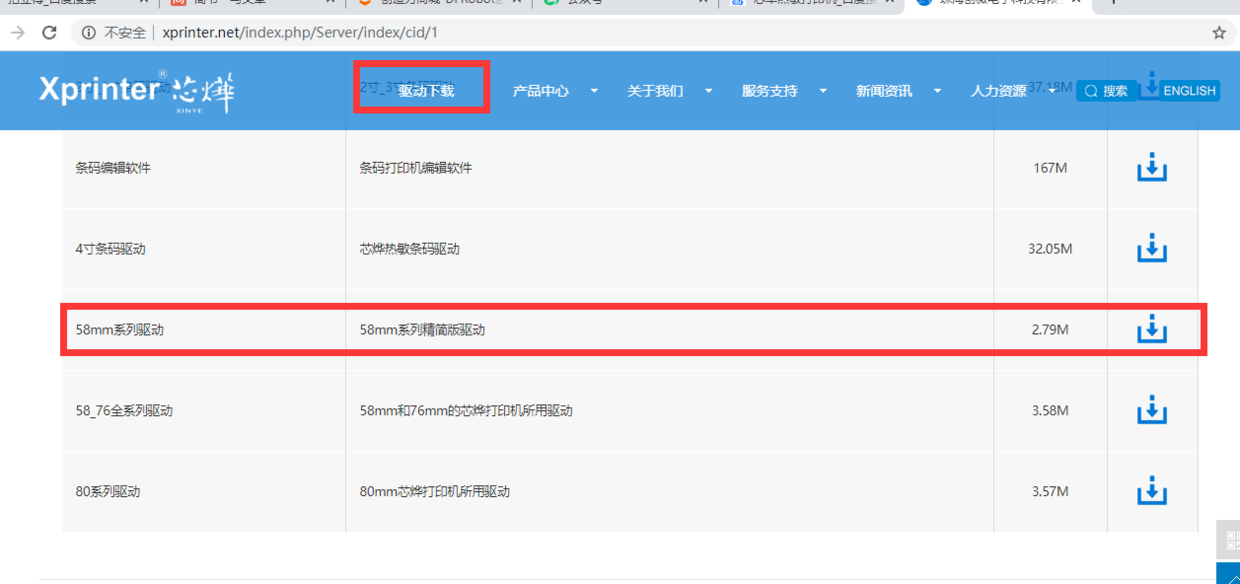The image size is (1240, 584).
Task: Select the 4寸条码驱动 name cell
Action: pyautogui.click(x=204, y=249)
